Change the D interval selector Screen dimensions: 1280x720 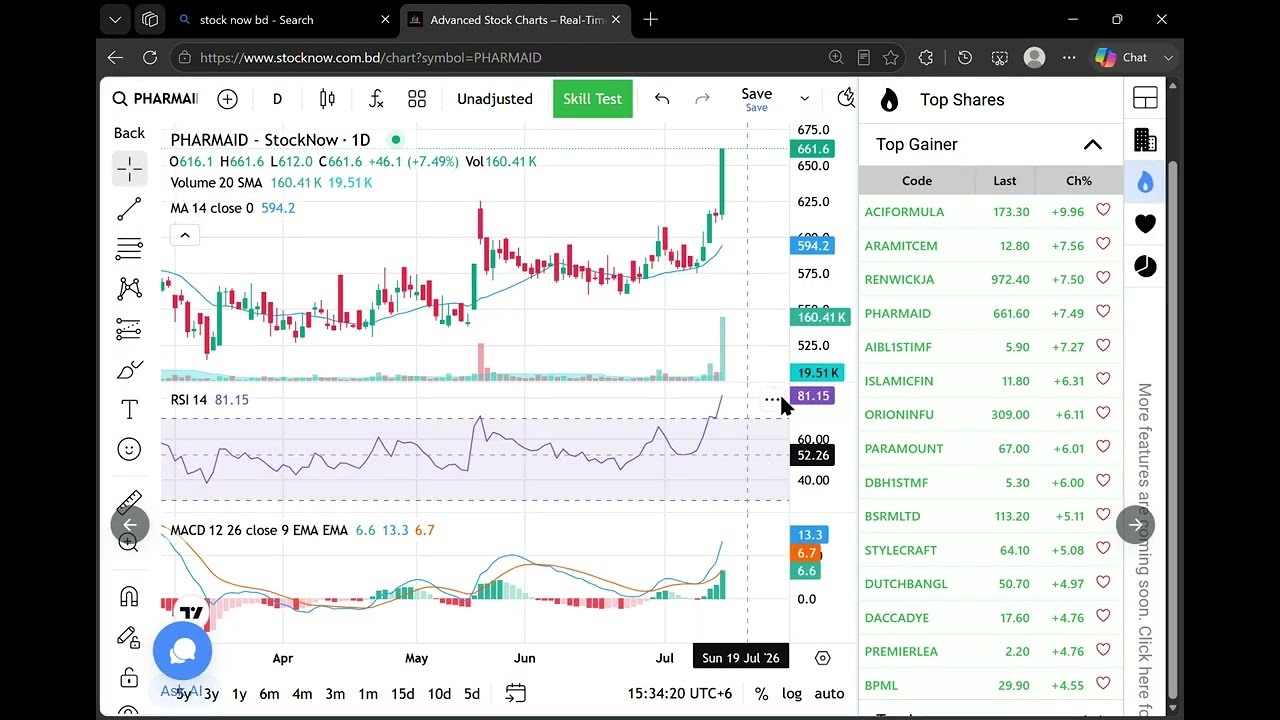[x=277, y=98]
